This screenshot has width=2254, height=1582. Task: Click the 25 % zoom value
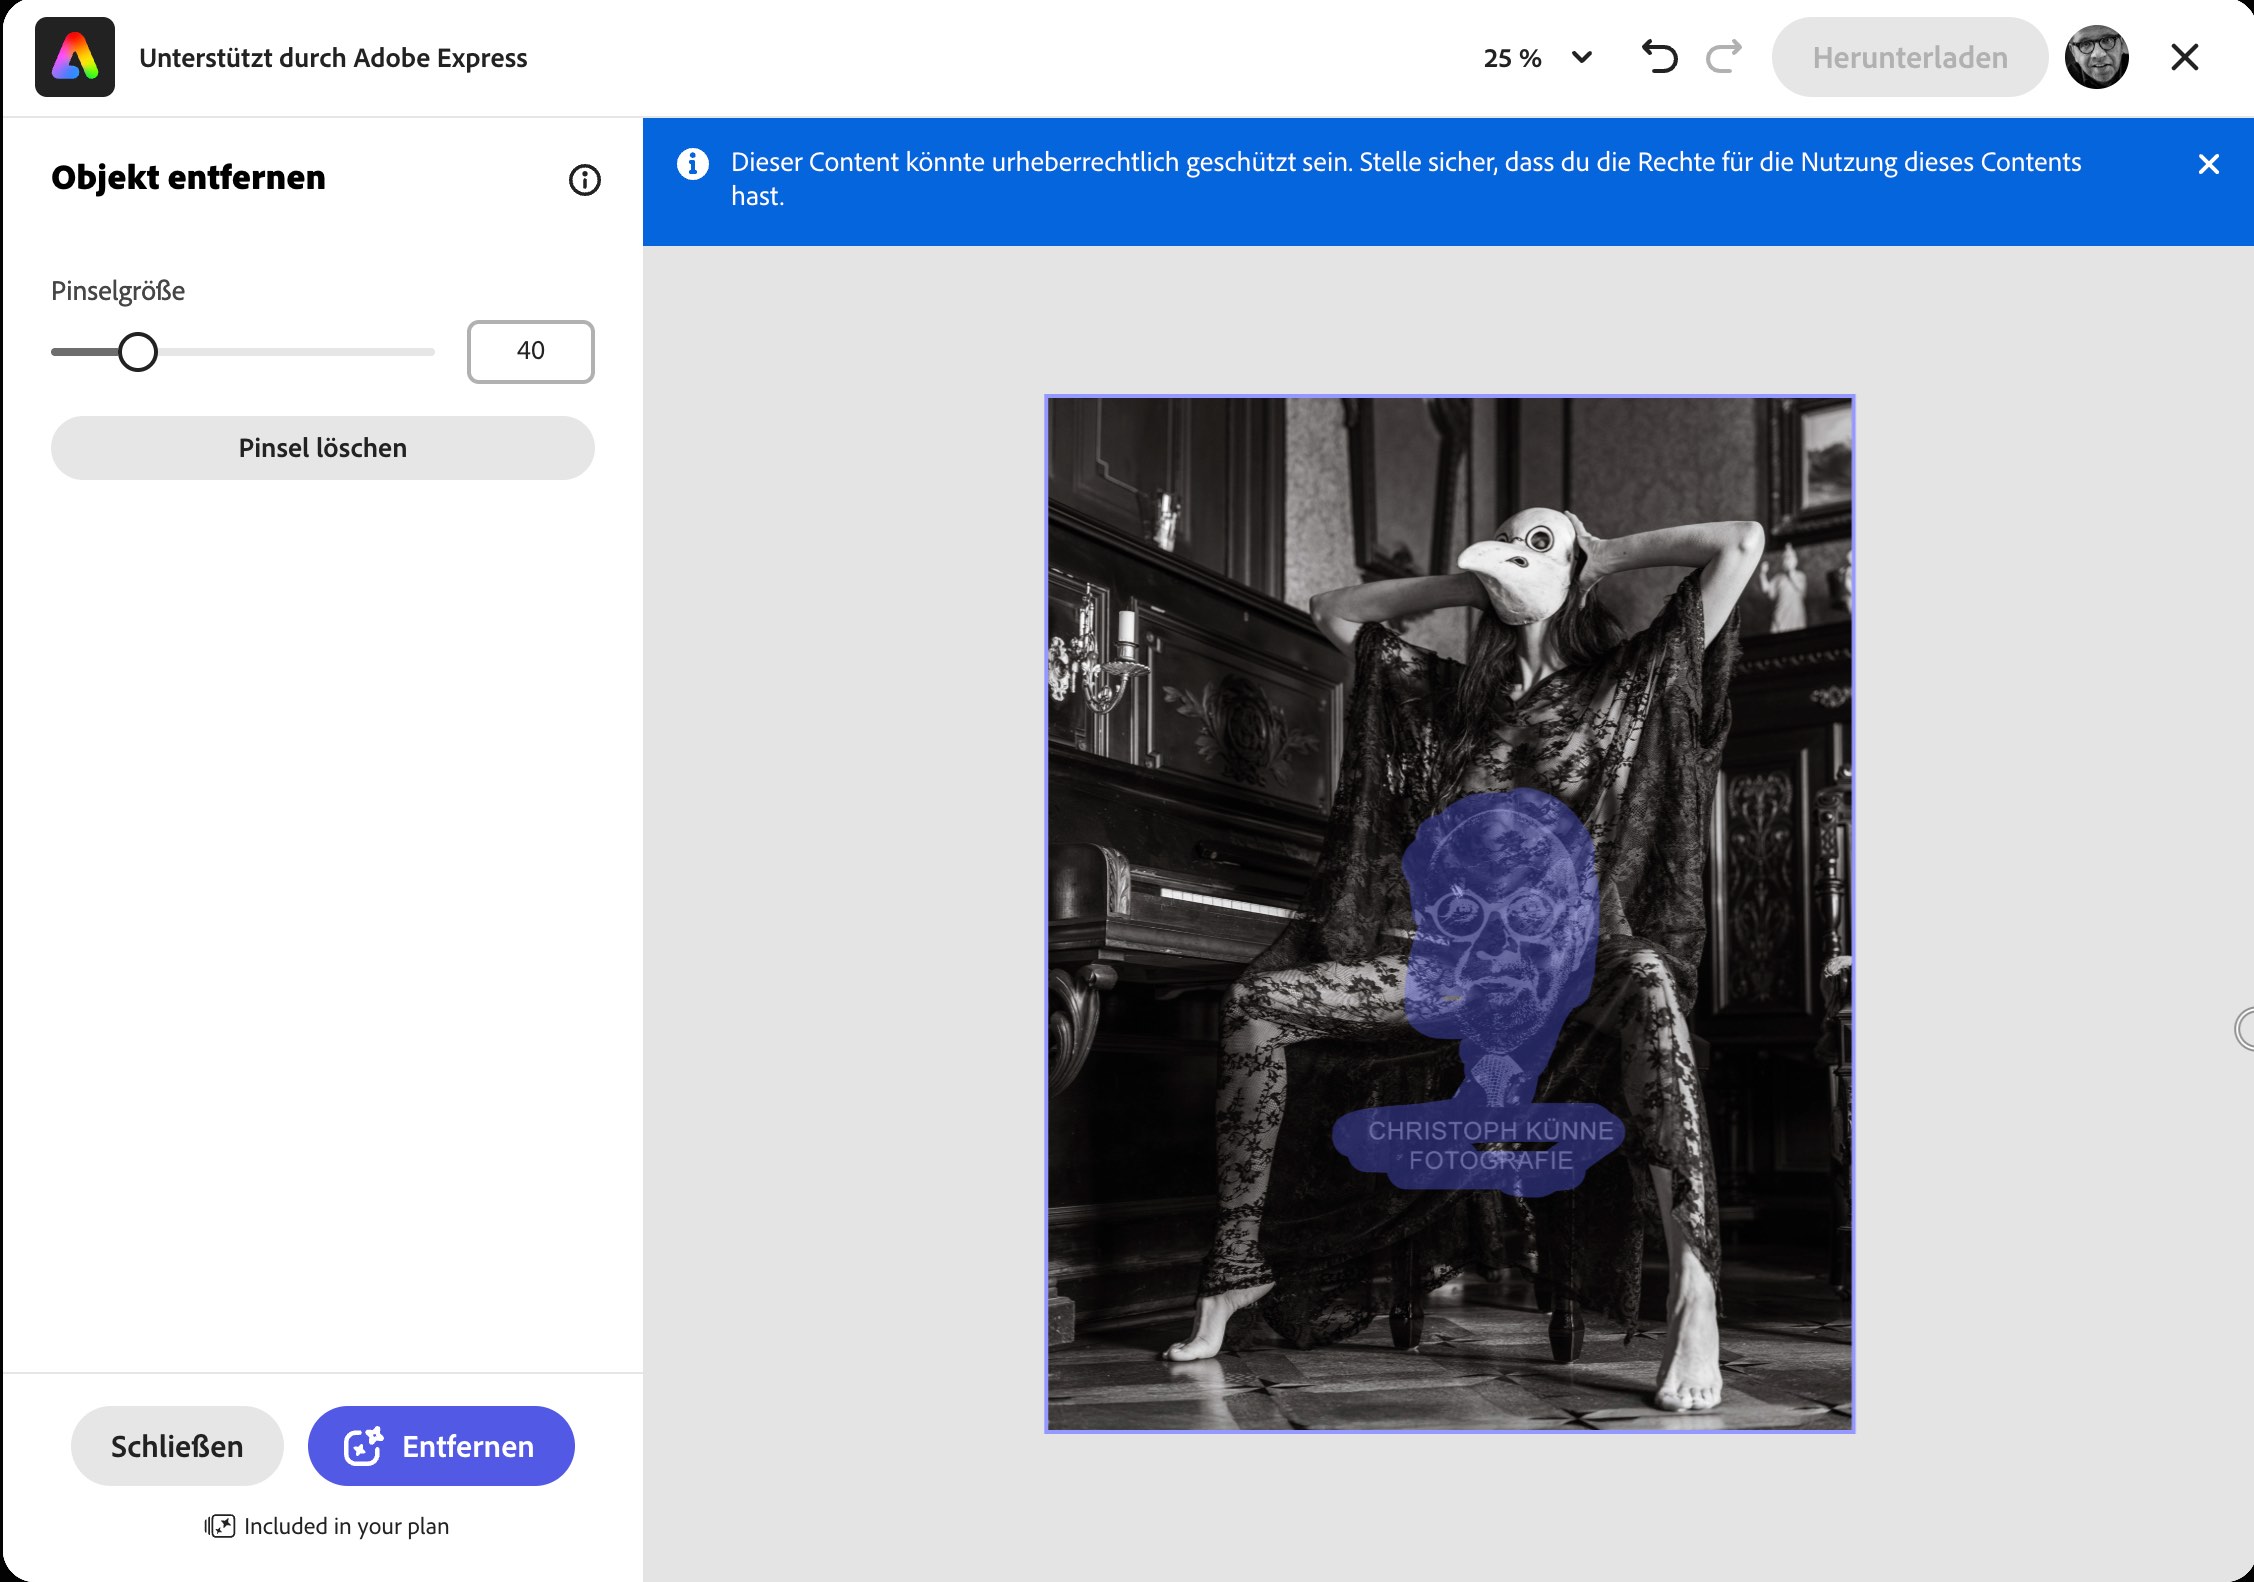pyautogui.click(x=1512, y=58)
